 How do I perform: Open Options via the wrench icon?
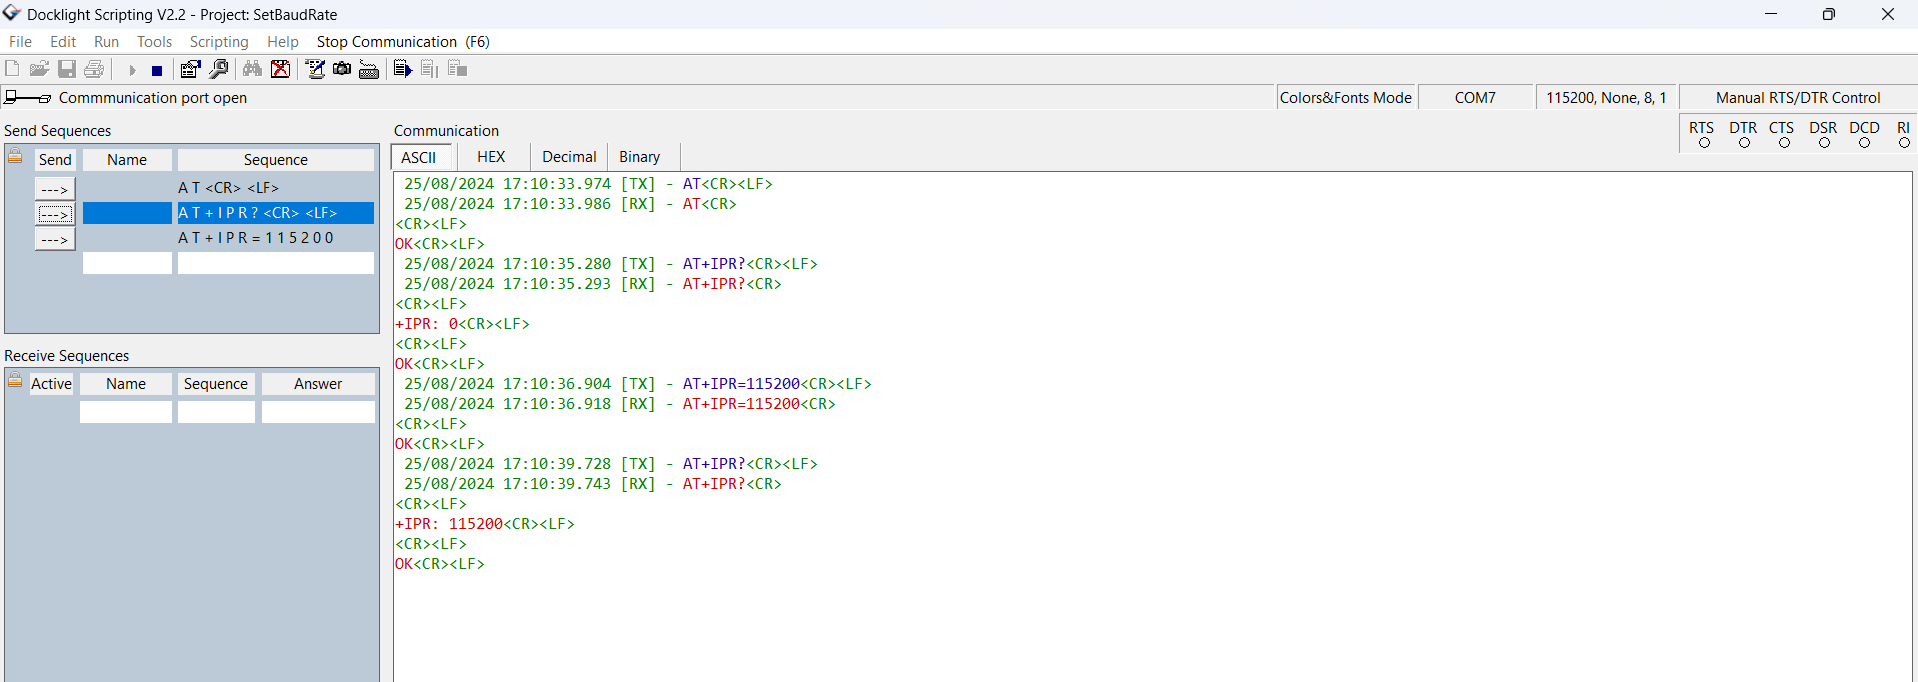click(x=219, y=69)
